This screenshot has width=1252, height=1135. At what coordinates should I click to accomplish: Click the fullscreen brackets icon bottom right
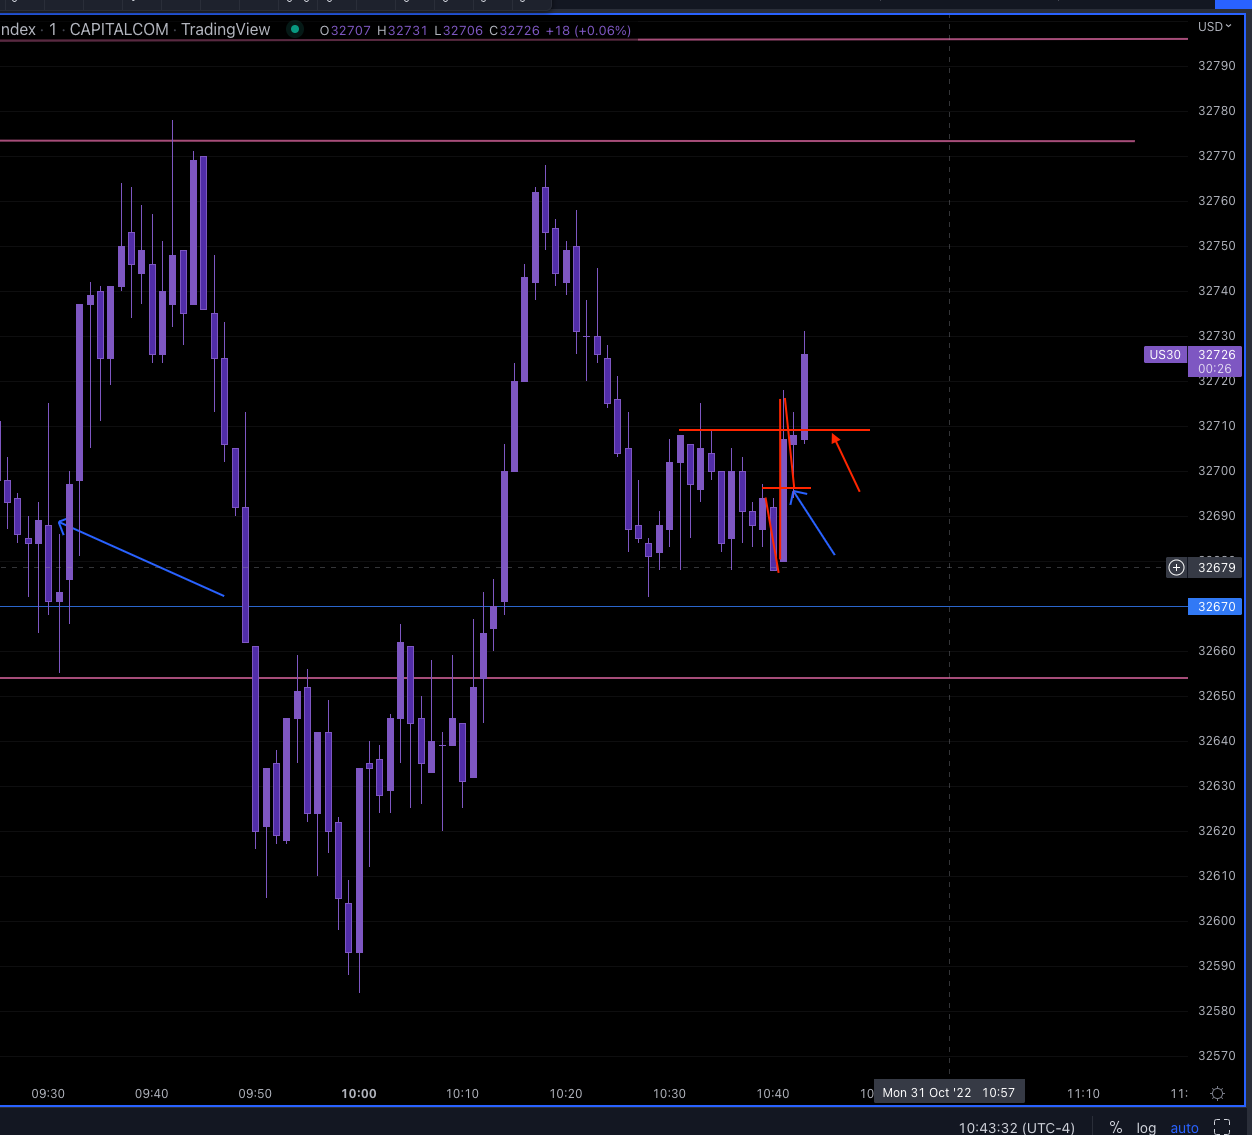pyautogui.click(x=1221, y=1126)
